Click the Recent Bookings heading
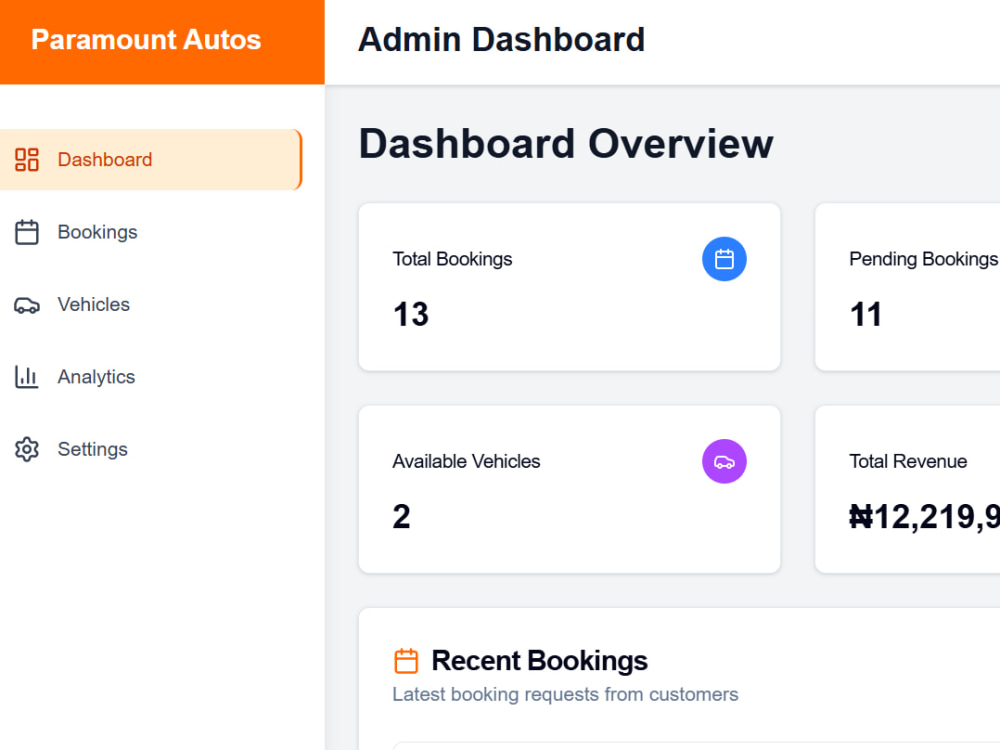Image resolution: width=1000 pixels, height=750 pixels. point(540,661)
